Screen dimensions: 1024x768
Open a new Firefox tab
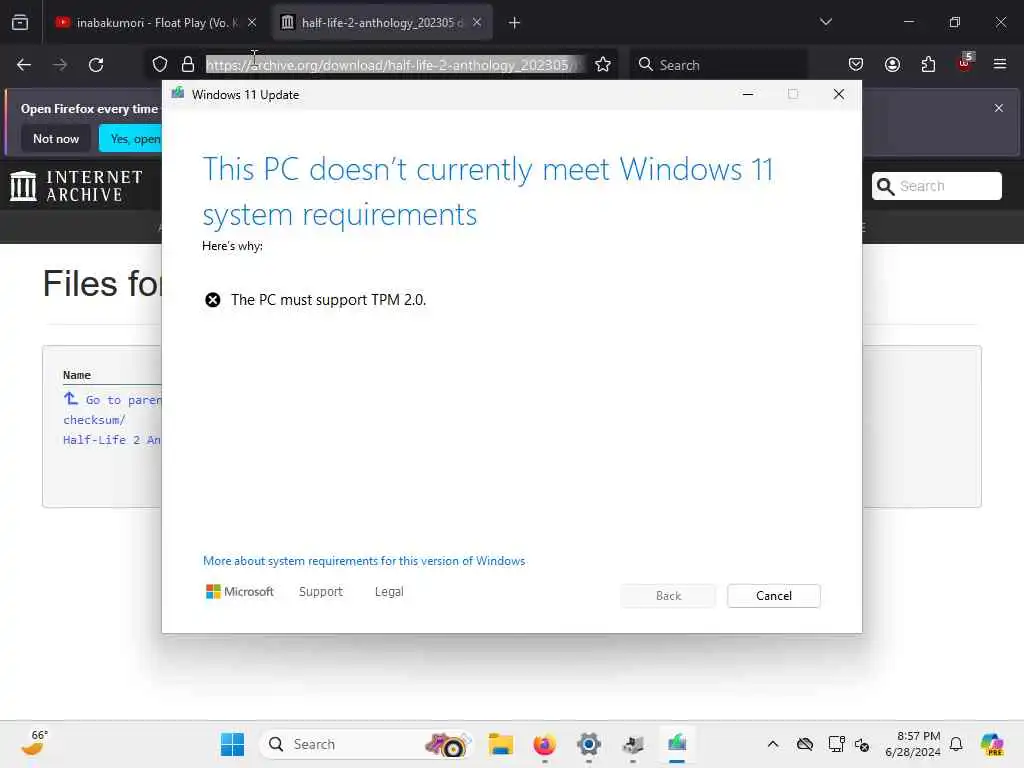pos(515,23)
